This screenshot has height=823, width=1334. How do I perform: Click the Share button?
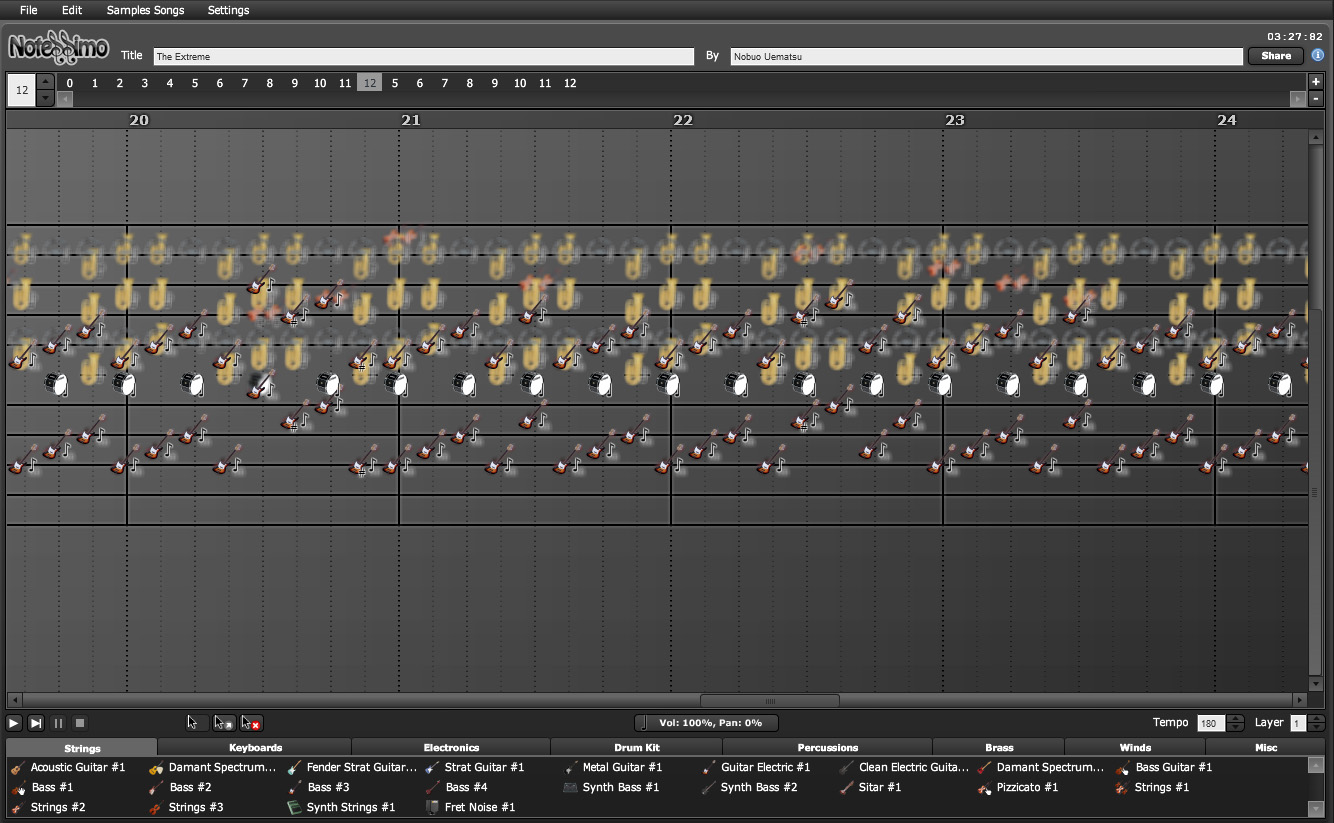coord(1275,56)
